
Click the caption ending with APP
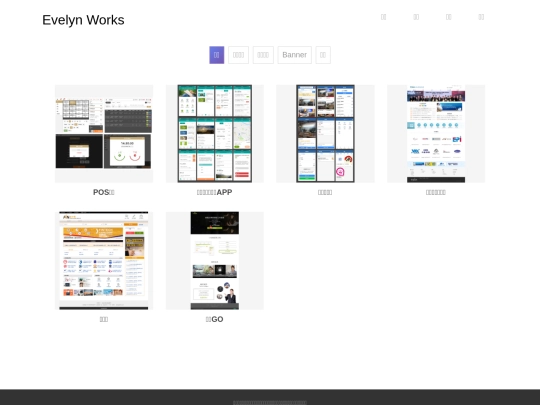tap(215, 192)
